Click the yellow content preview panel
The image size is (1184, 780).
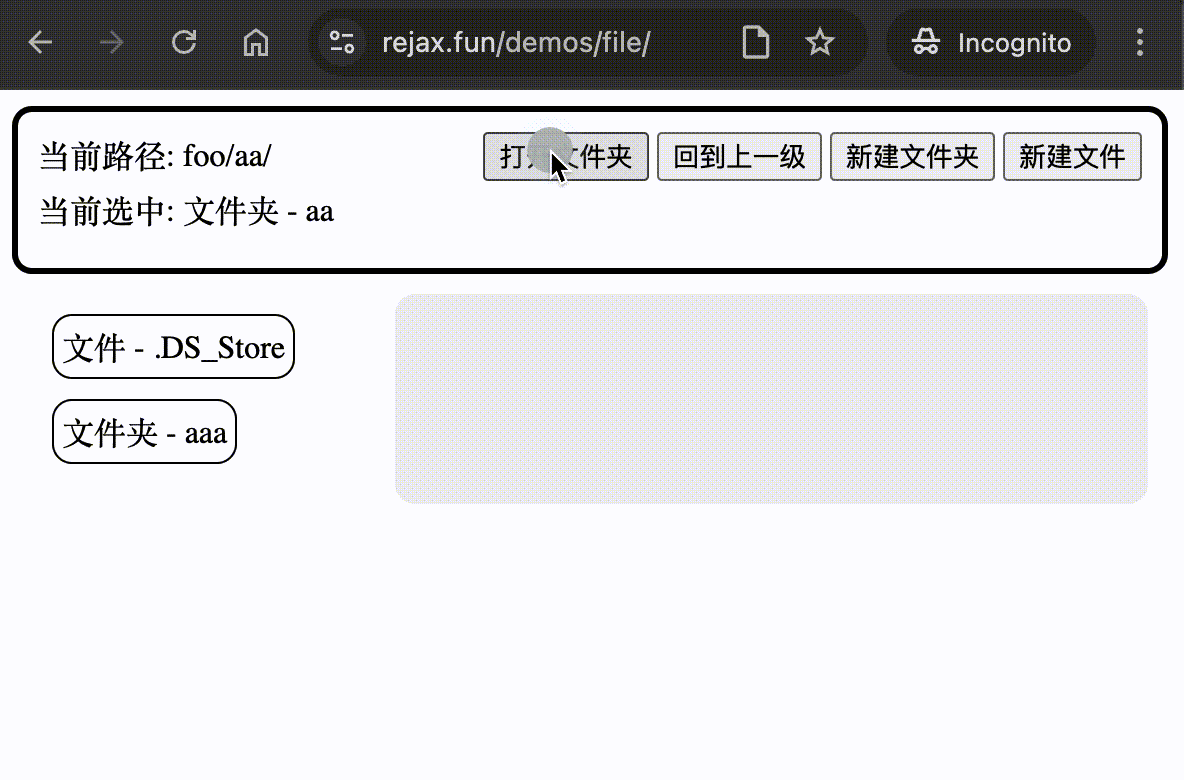(x=772, y=397)
